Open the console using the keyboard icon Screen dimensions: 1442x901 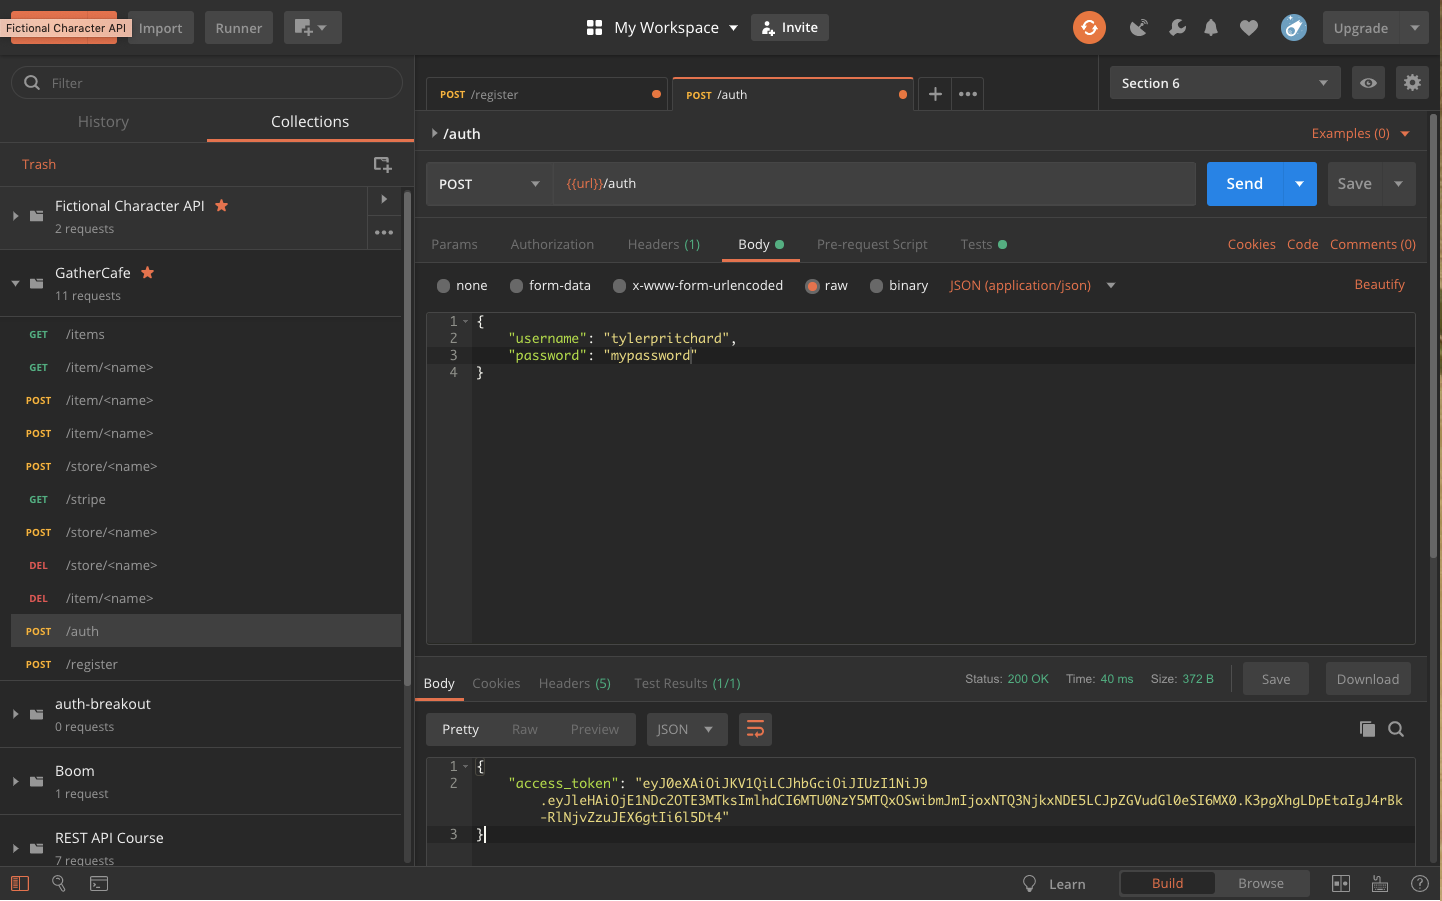tap(98, 883)
